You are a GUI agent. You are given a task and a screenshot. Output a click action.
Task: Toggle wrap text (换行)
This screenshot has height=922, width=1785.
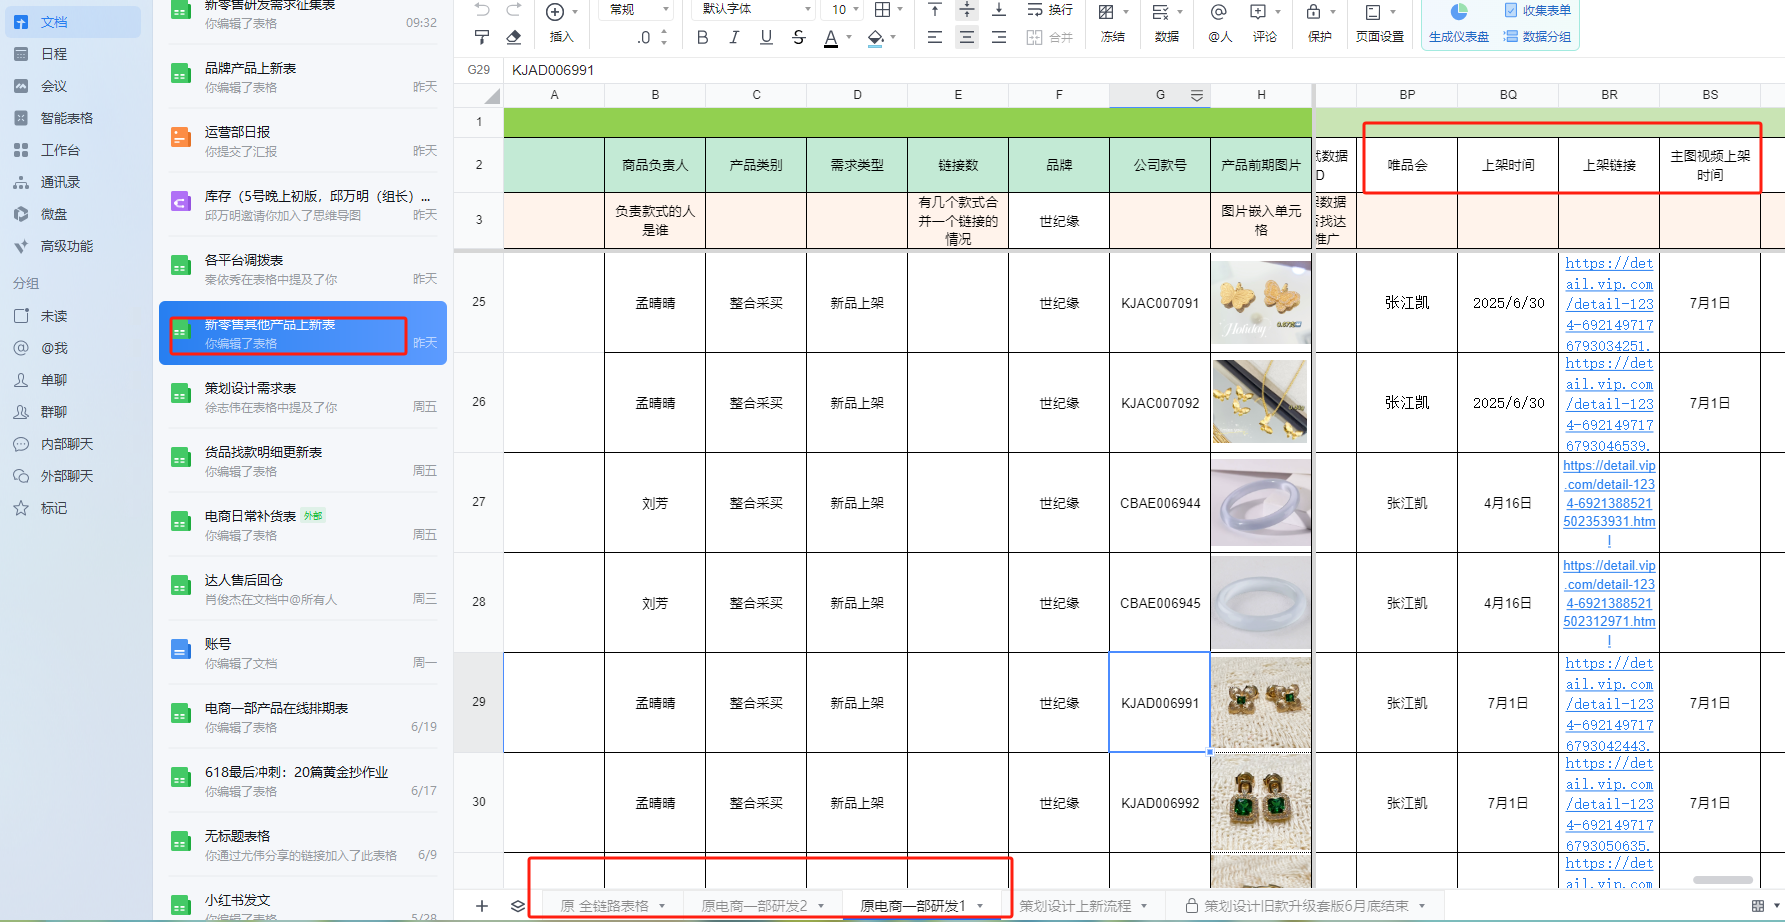pyautogui.click(x=1049, y=10)
